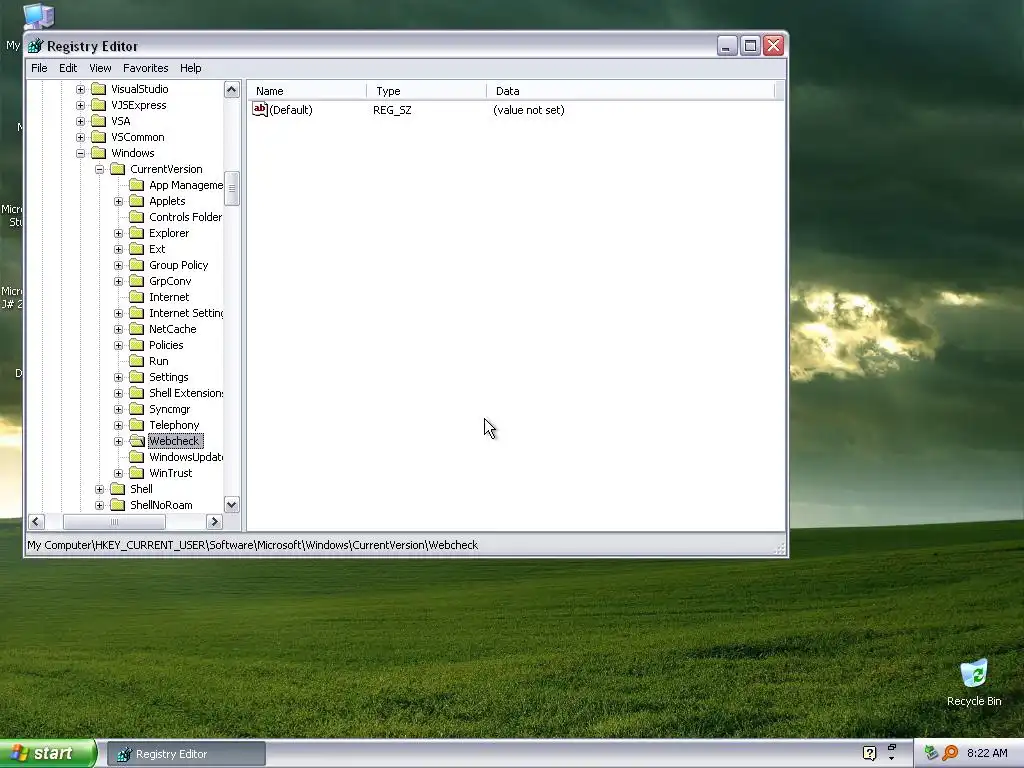Open the Favorites menu
This screenshot has height=768, width=1024.
(x=146, y=68)
